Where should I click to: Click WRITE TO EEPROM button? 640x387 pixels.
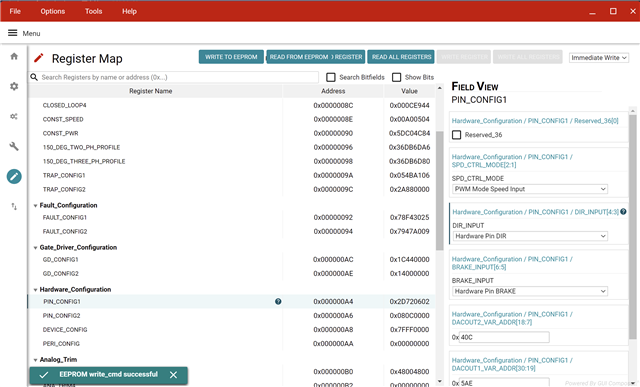point(231,57)
